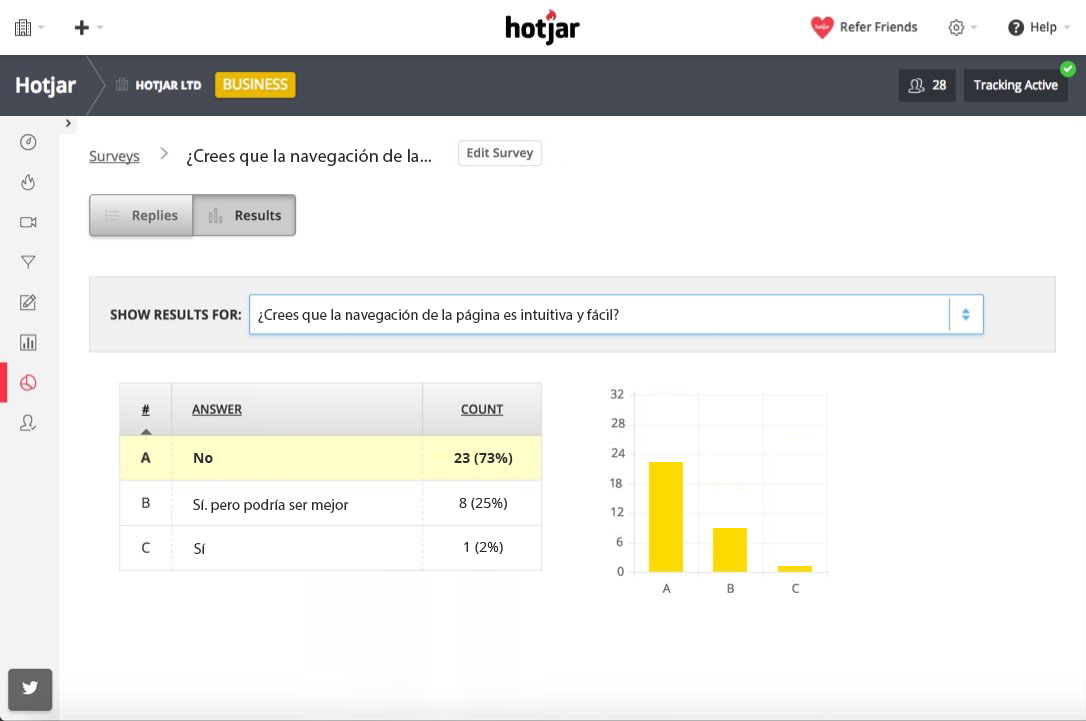This screenshot has height=721, width=1086.
Task: Click yellow bar A in chart
Action: click(666, 516)
